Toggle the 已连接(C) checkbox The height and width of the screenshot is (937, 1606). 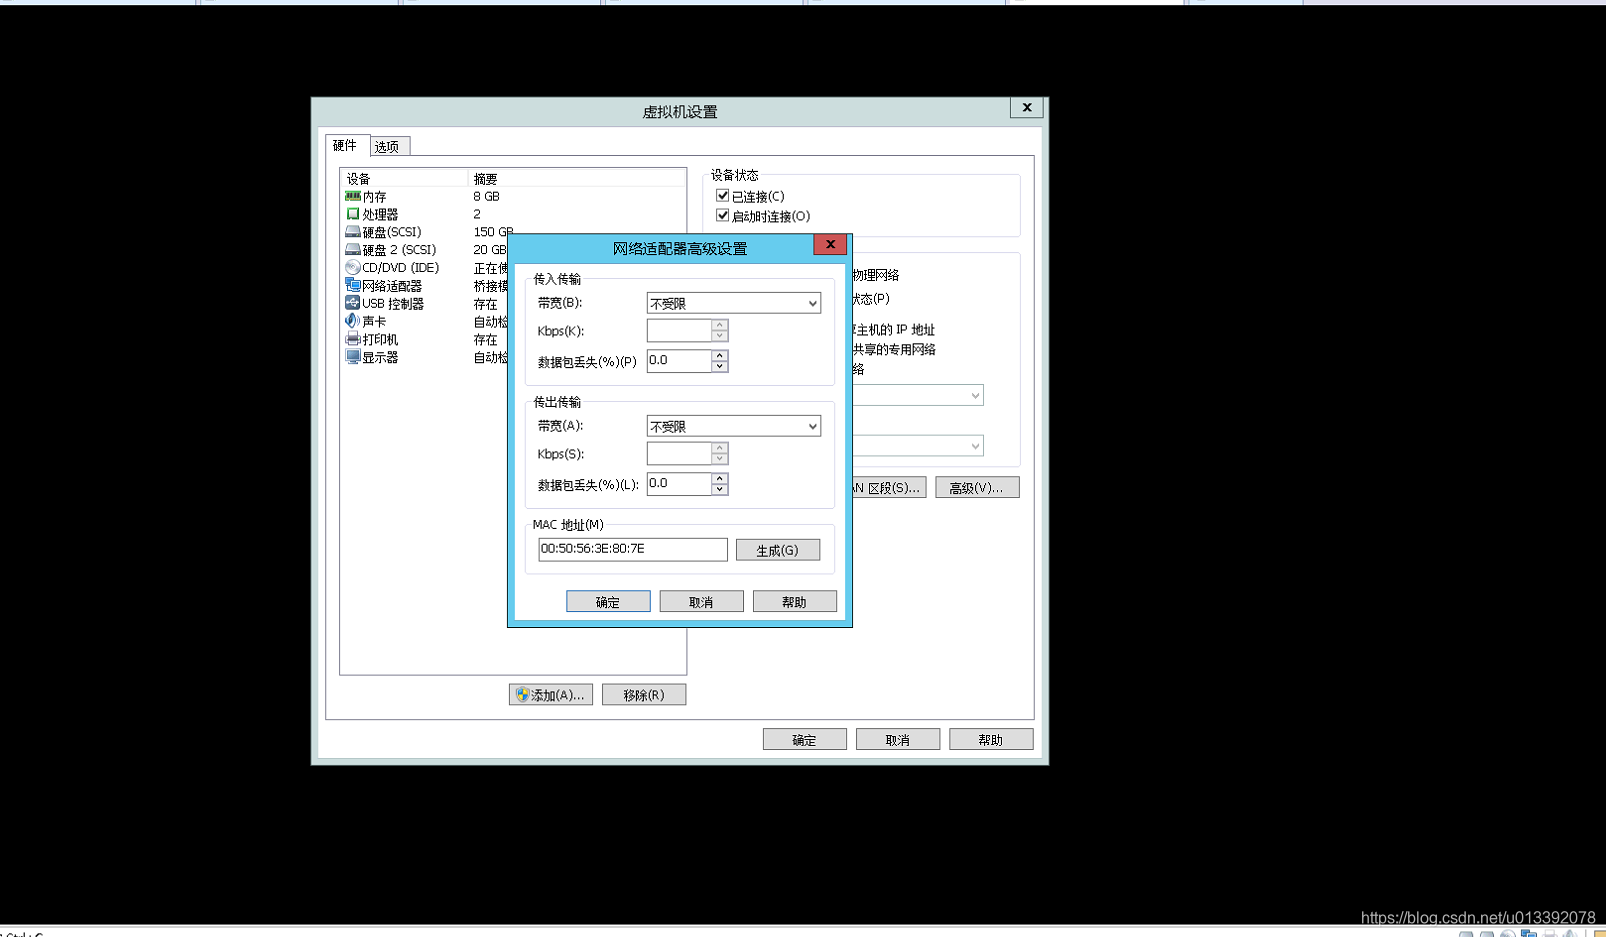tap(723, 196)
